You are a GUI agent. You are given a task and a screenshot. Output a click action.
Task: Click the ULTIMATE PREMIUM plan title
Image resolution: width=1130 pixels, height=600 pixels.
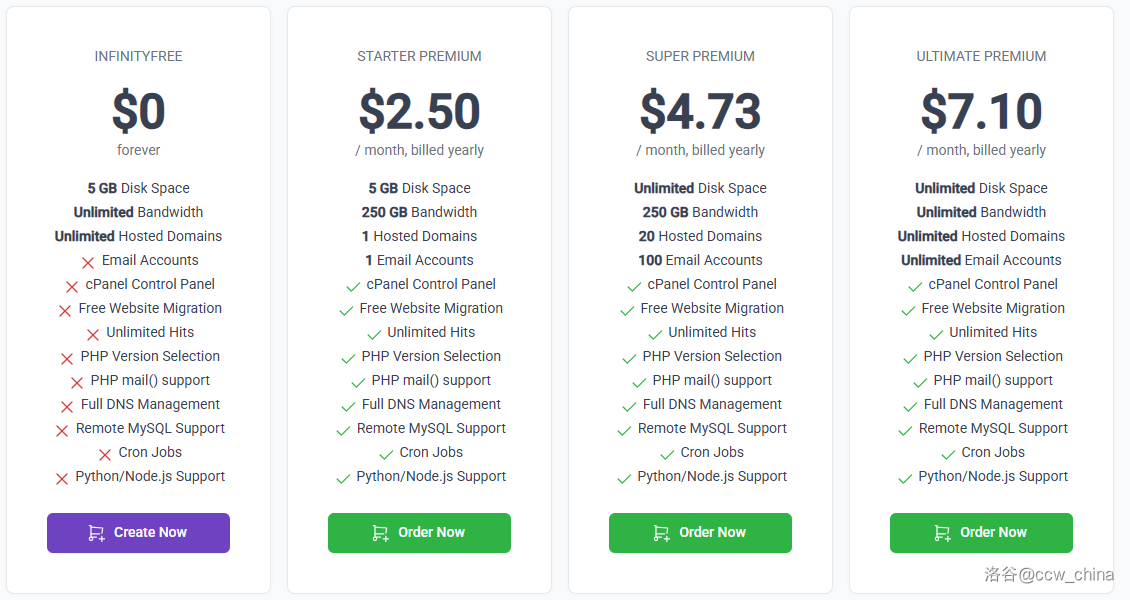pyautogui.click(x=981, y=56)
